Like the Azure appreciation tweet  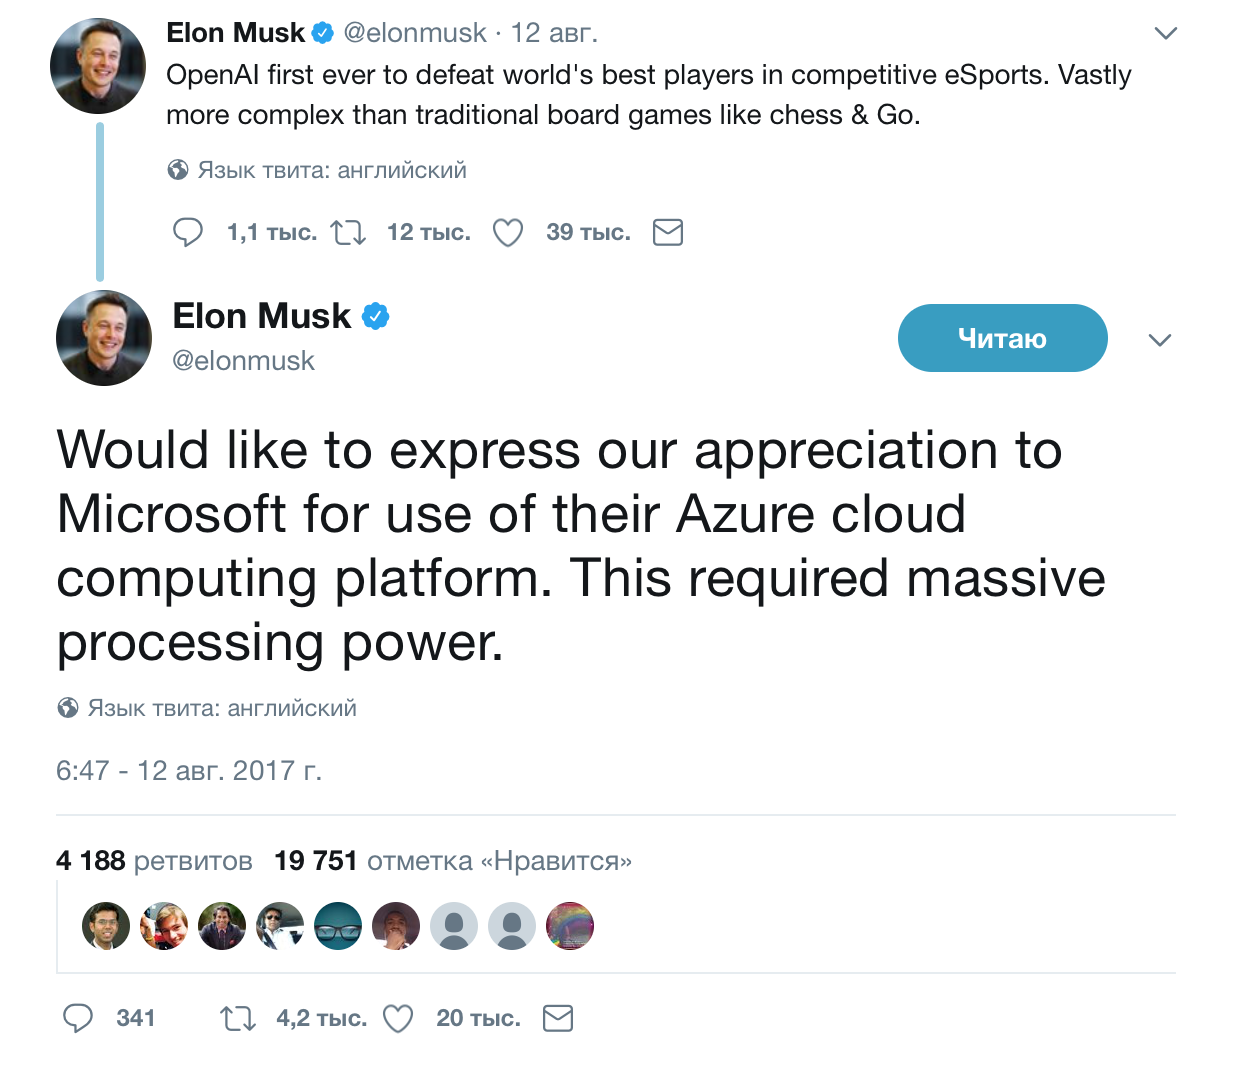click(x=398, y=1018)
